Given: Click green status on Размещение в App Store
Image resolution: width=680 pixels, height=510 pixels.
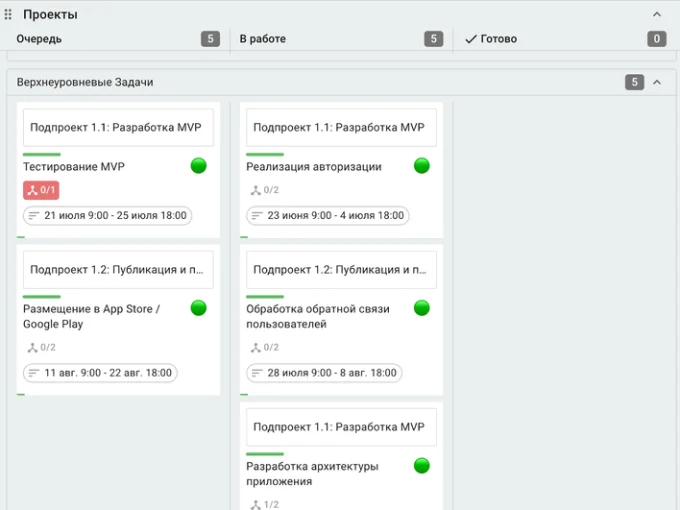Looking at the screenshot, I should click(x=198, y=308).
